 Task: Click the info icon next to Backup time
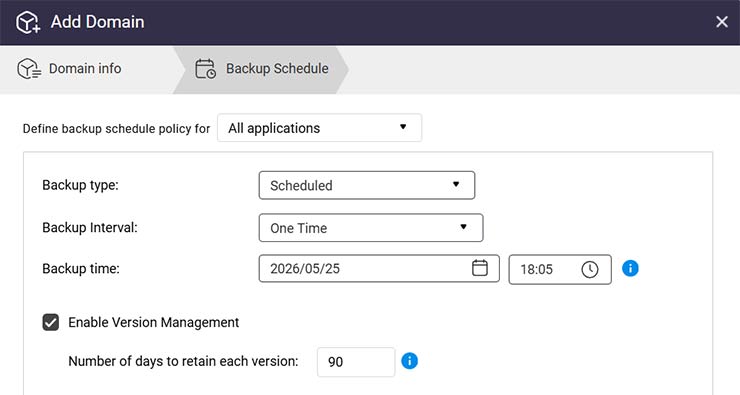(x=630, y=269)
